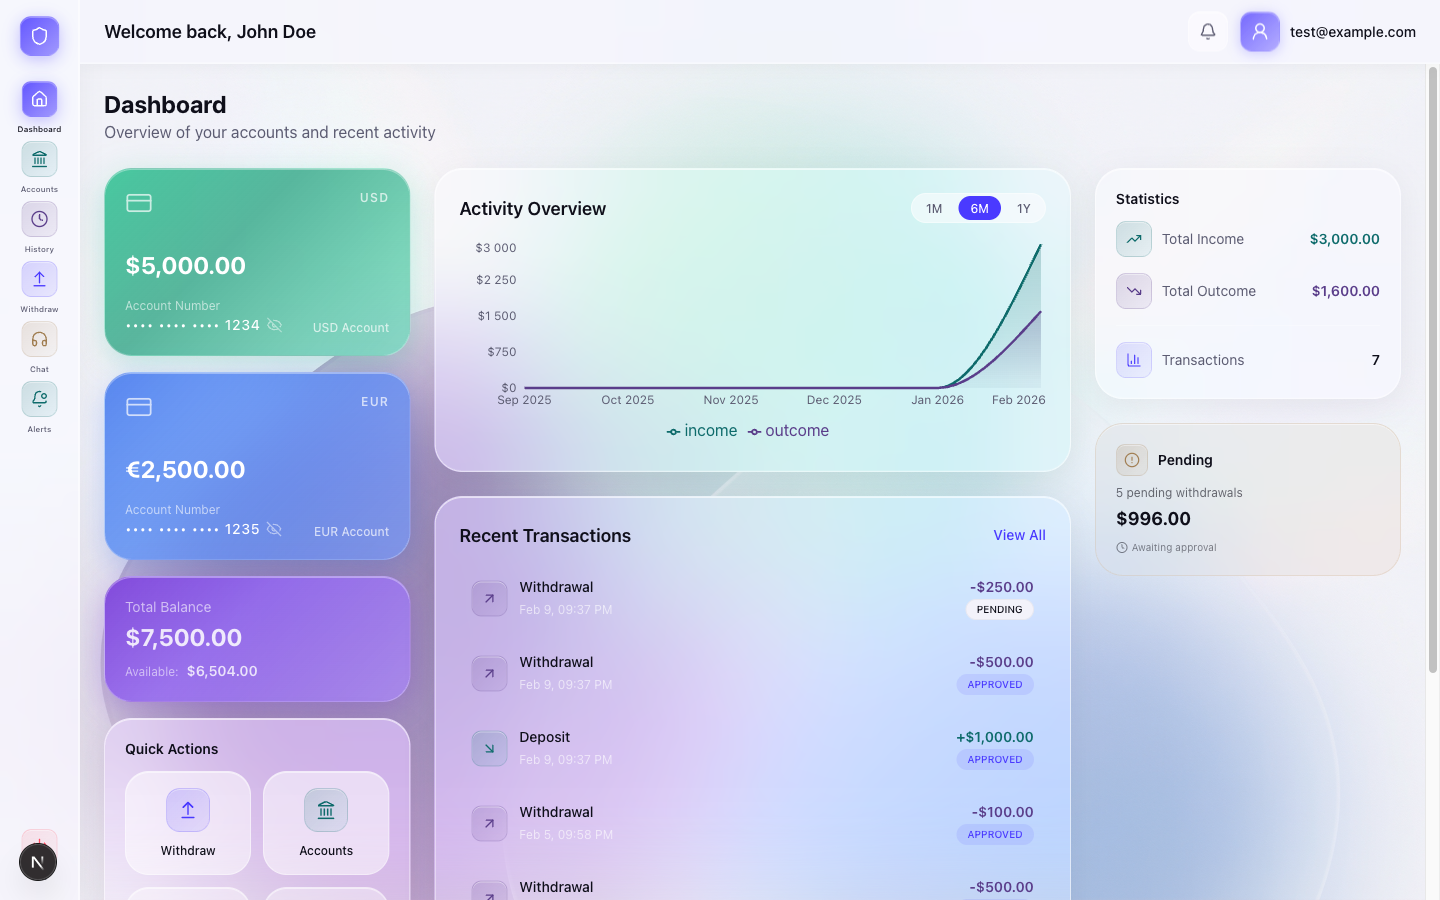
Task: Click the page vertical scrollbar
Action: pos(1432,370)
